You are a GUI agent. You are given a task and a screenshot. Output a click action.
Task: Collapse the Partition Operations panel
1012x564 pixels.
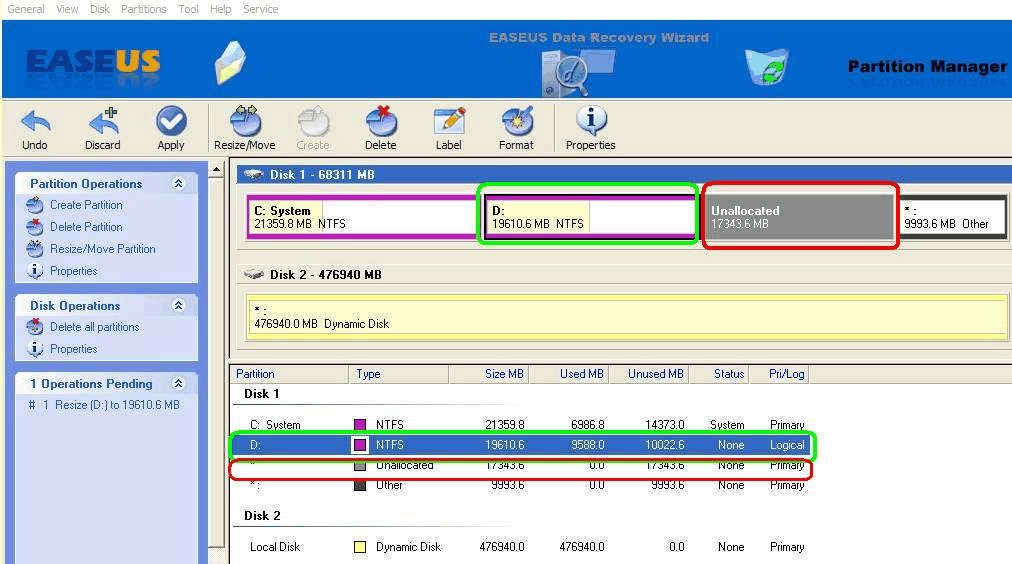(x=179, y=184)
